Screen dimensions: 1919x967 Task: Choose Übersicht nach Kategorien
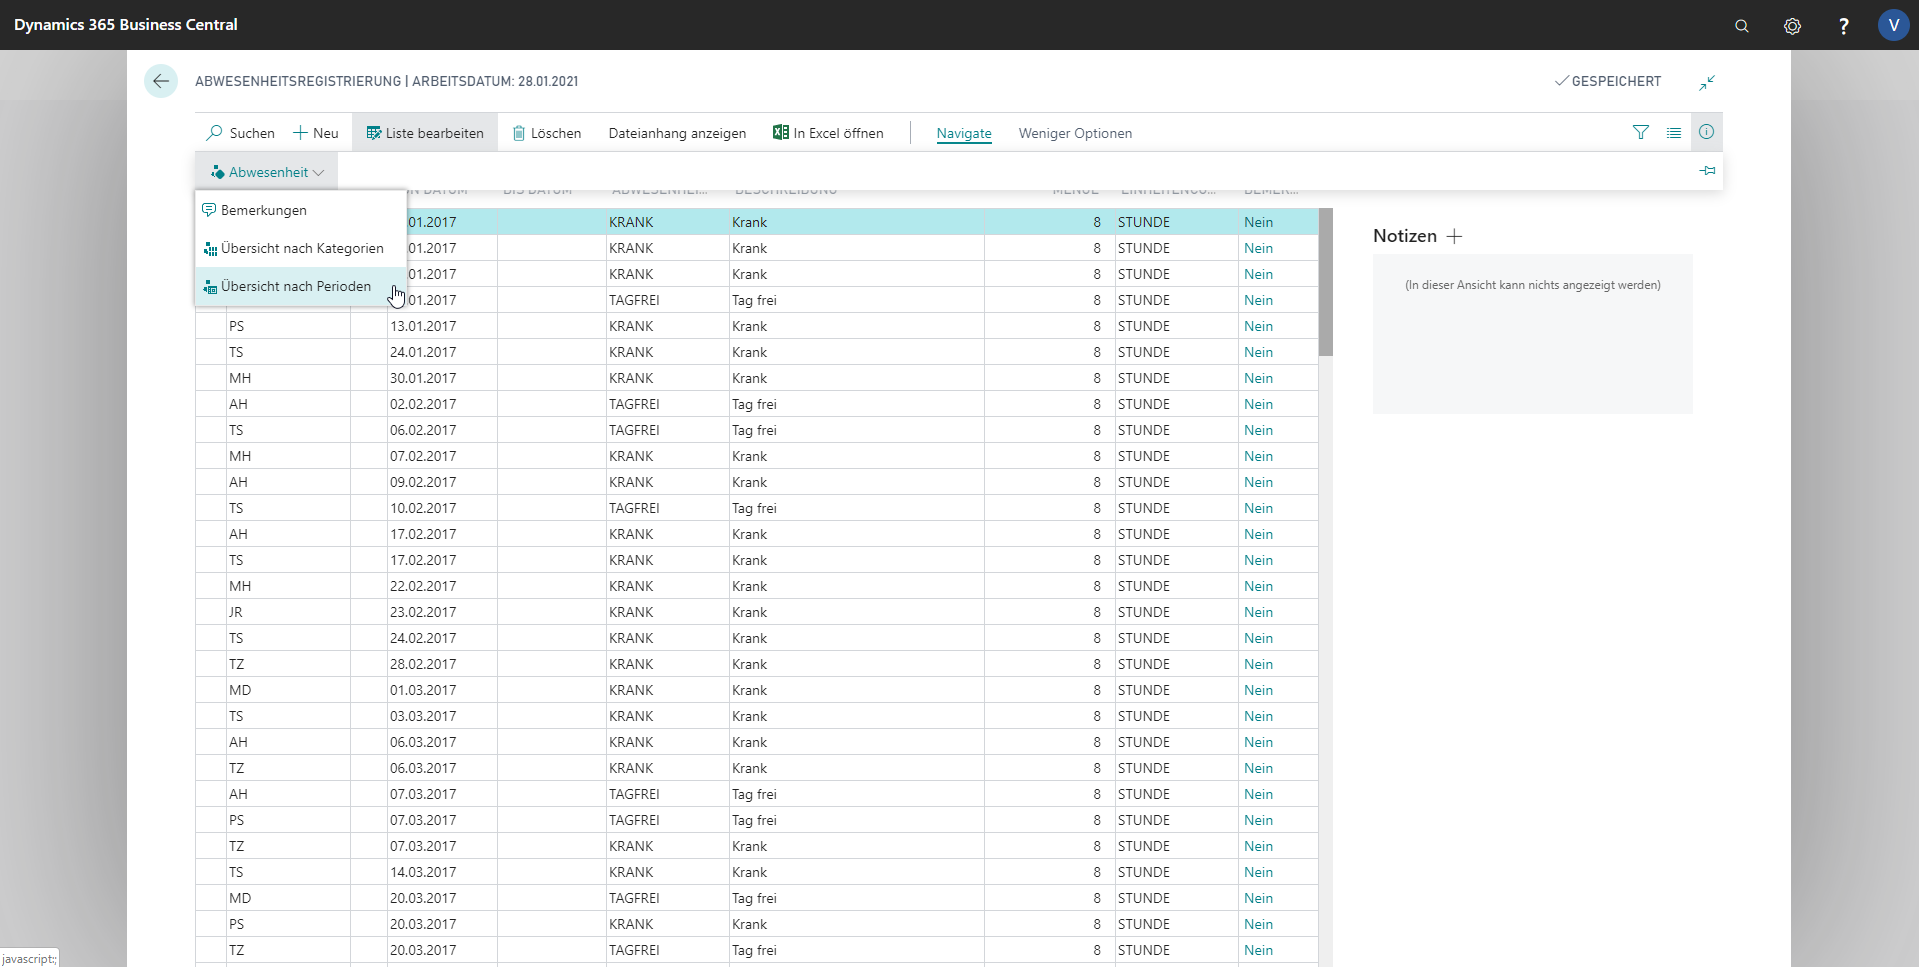click(x=302, y=248)
